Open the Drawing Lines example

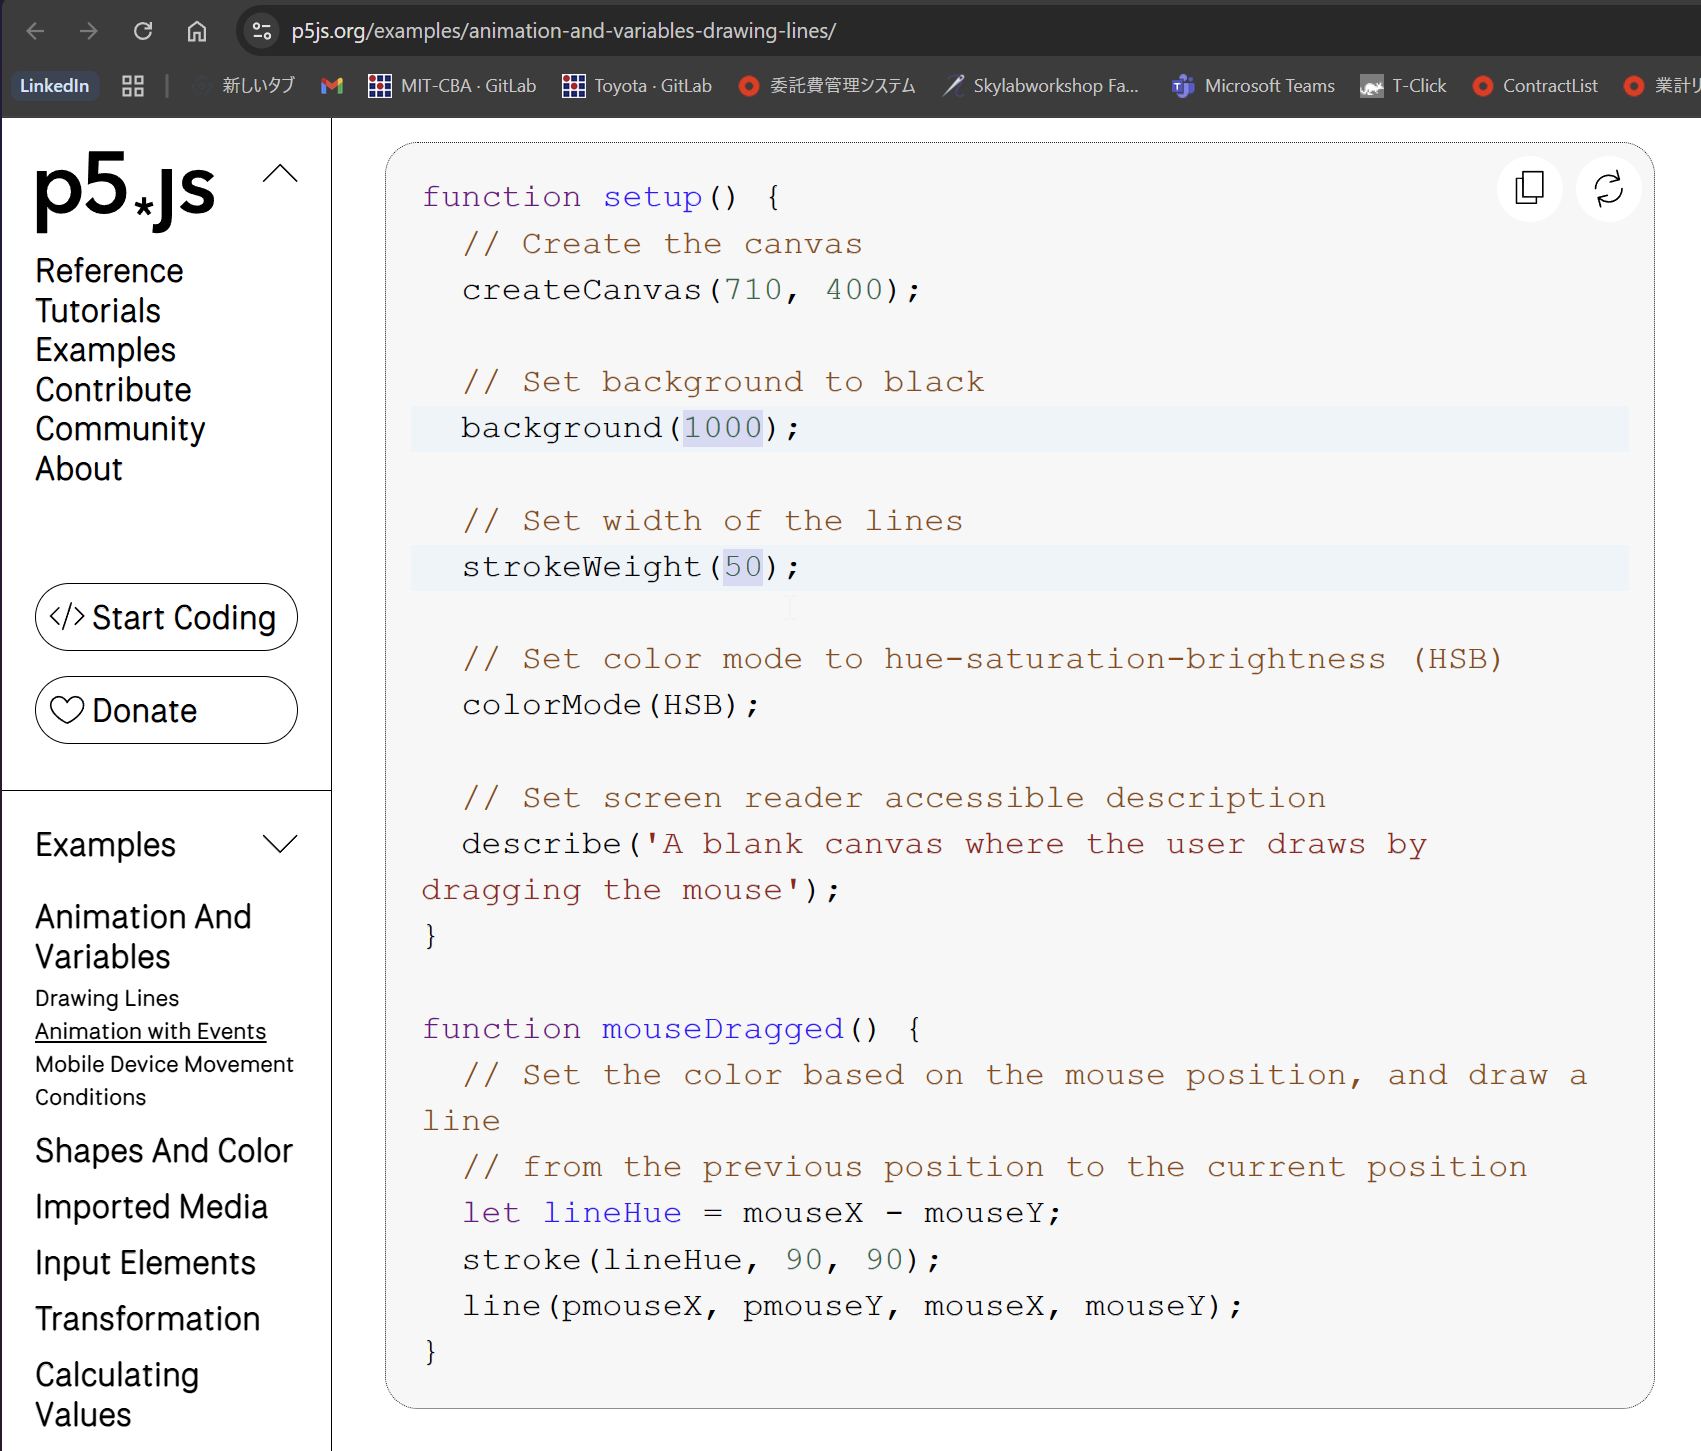click(x=107, y=998)
